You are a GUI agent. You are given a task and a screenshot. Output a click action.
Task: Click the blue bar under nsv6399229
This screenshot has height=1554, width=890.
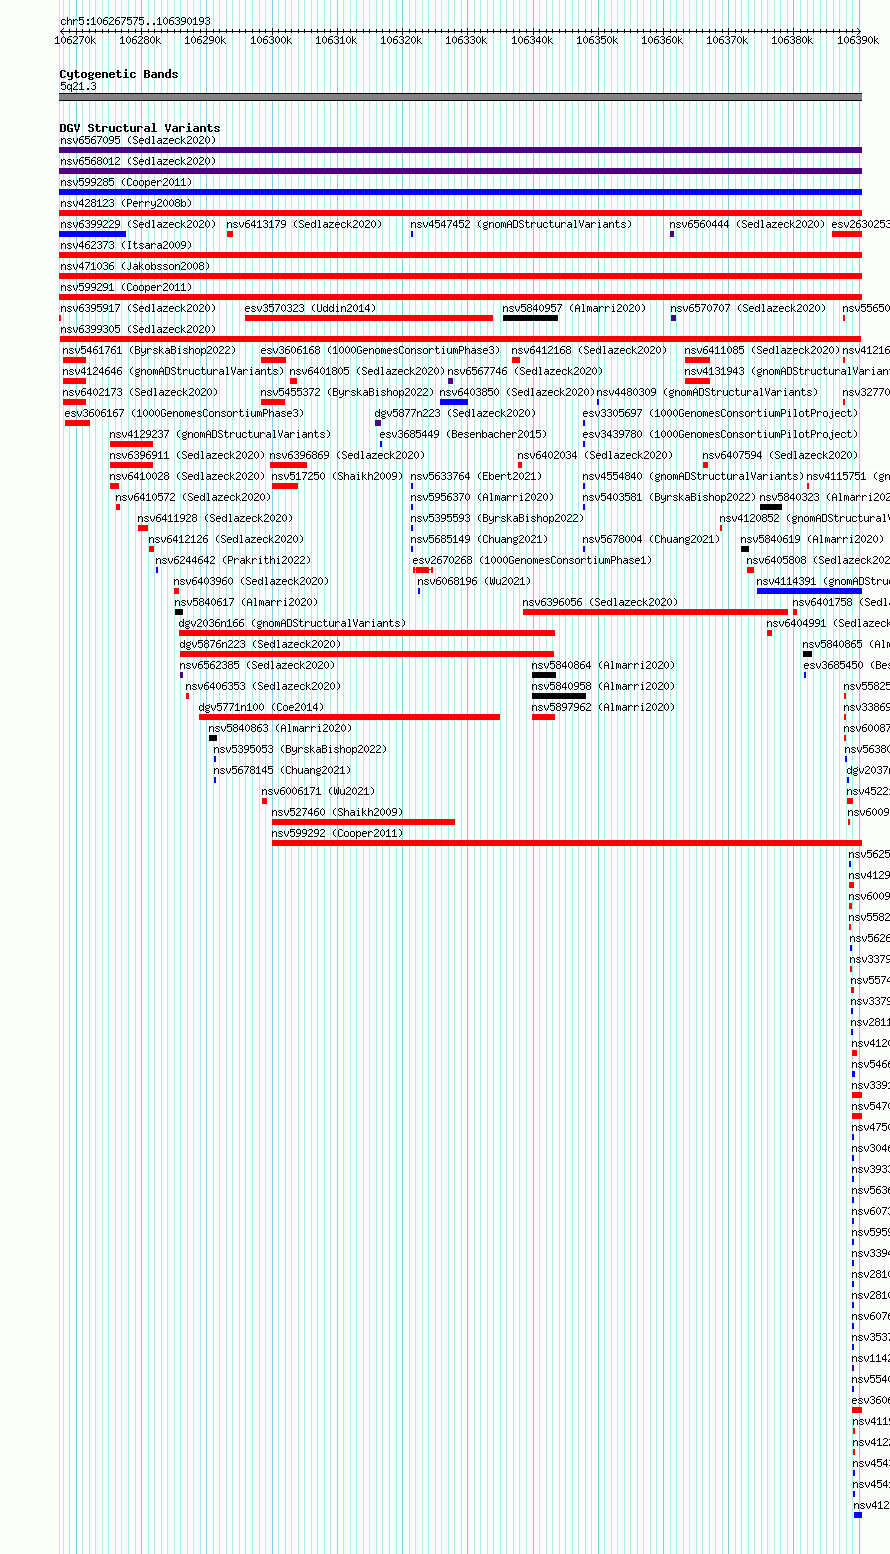[x=92, y=234]
